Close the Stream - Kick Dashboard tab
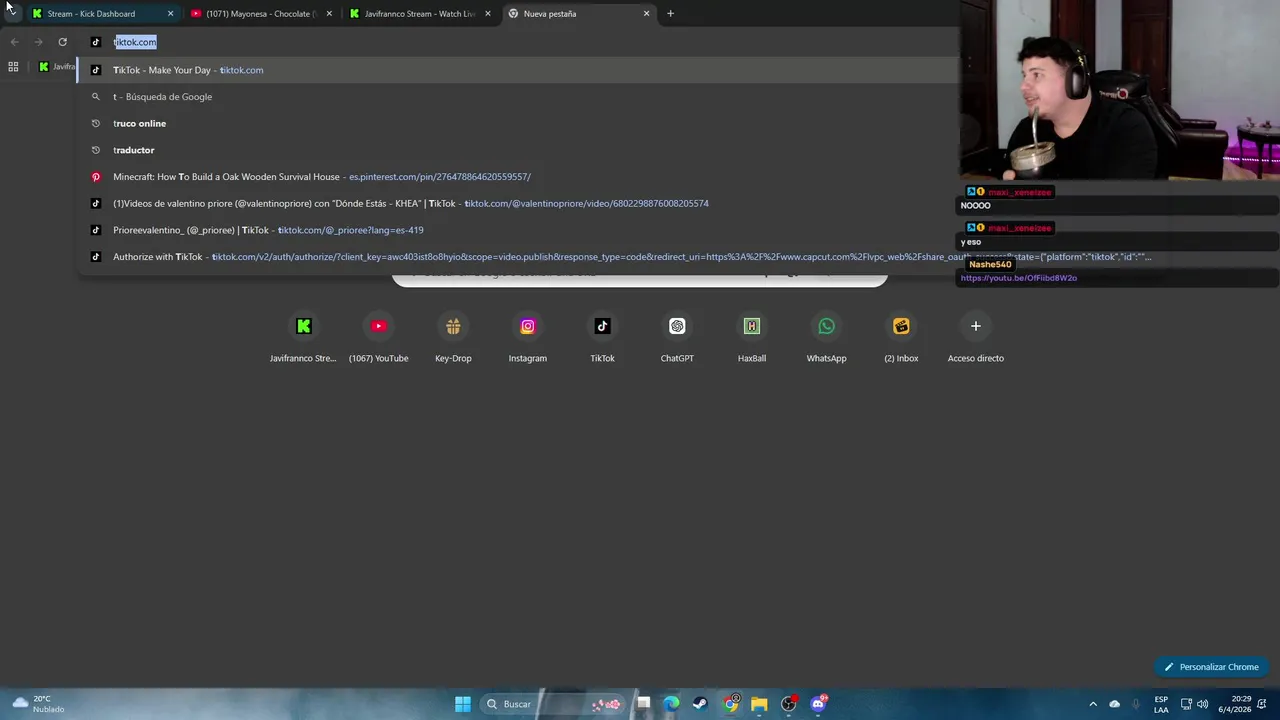The height and width of the screenshot is (720, 1280). 170,14
